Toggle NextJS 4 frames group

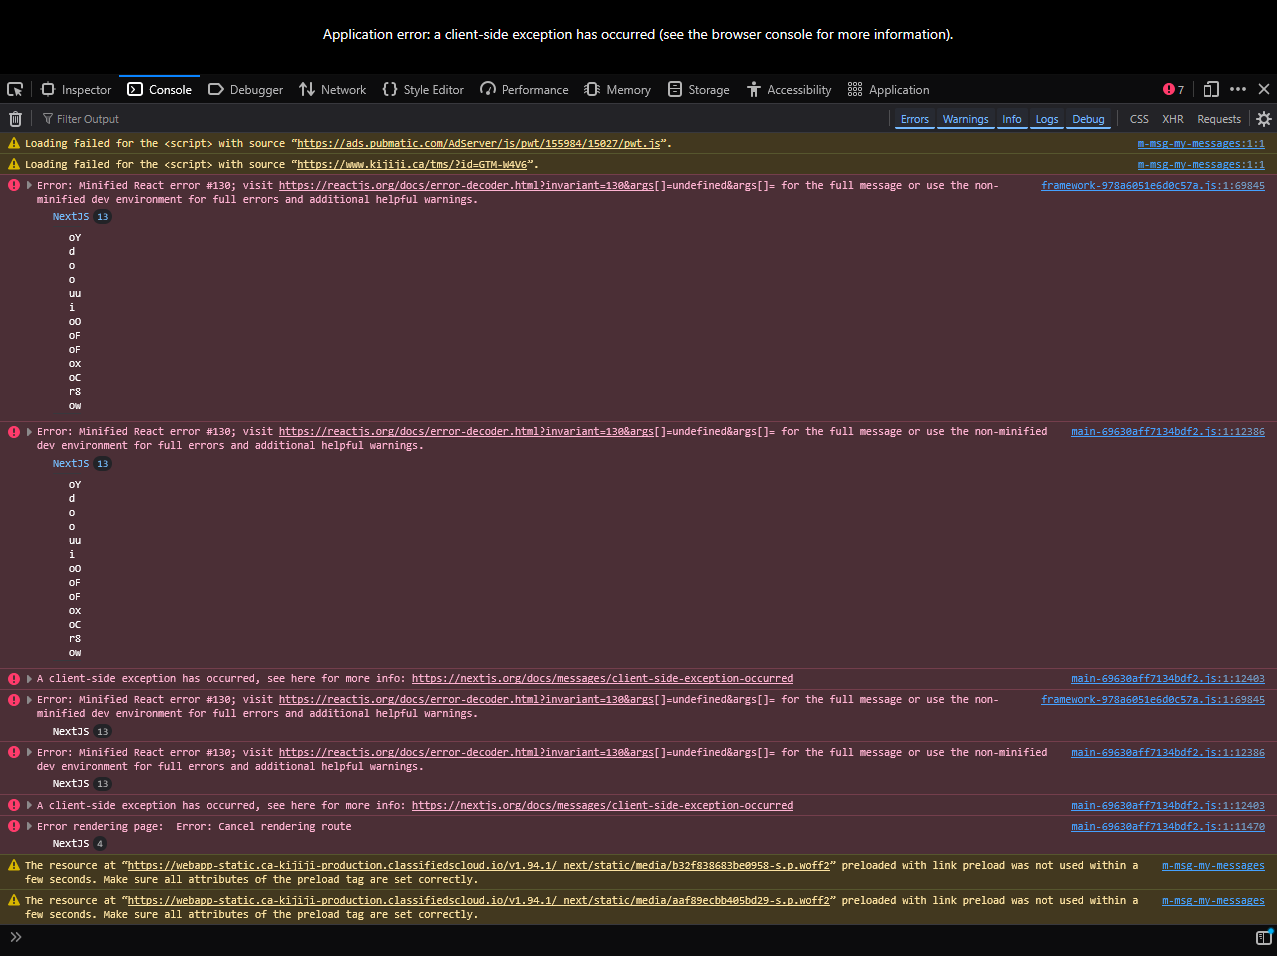tap(78, 844)
